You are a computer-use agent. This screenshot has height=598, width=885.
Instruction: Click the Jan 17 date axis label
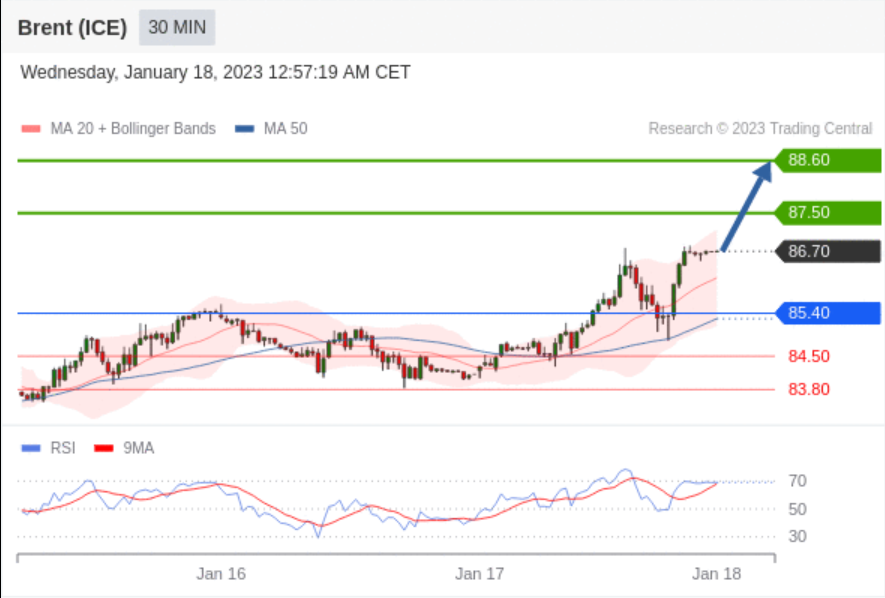(479, 574)
